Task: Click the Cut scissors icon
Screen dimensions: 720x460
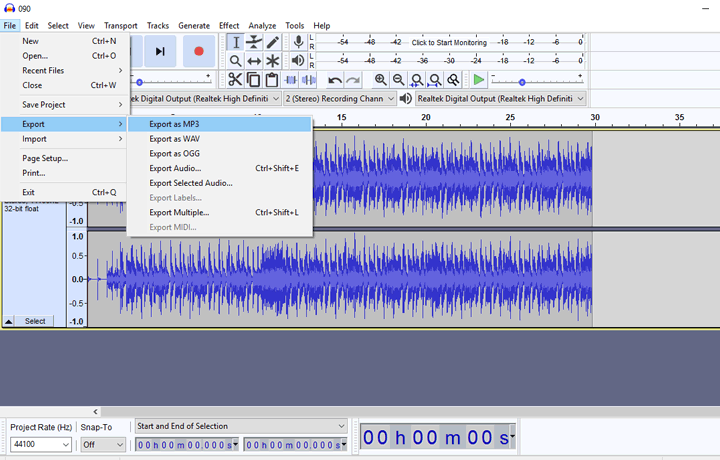Action: click(235, 80)
